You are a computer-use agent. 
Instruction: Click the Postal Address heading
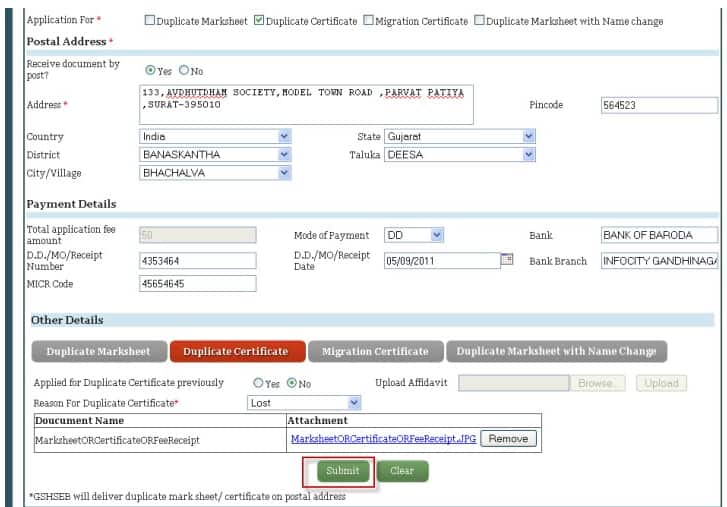66,41
